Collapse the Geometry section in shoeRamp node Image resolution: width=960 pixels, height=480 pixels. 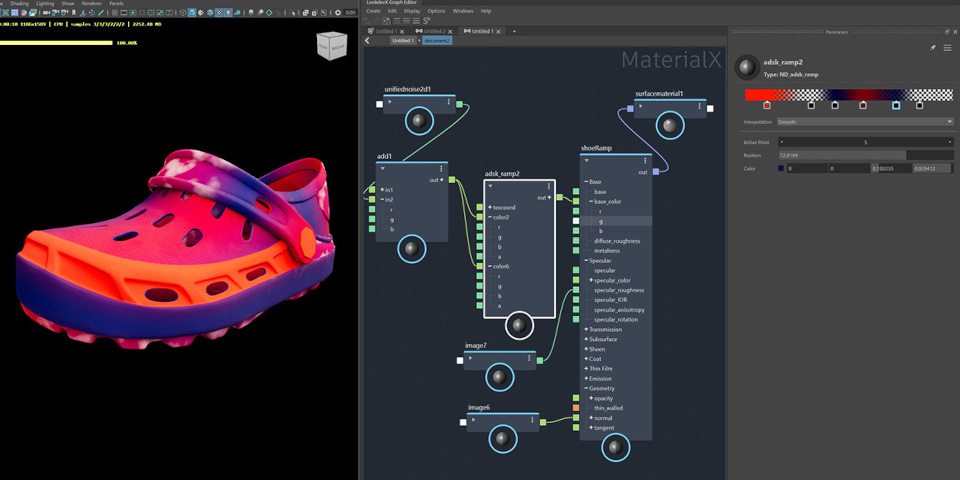(587, 388)
